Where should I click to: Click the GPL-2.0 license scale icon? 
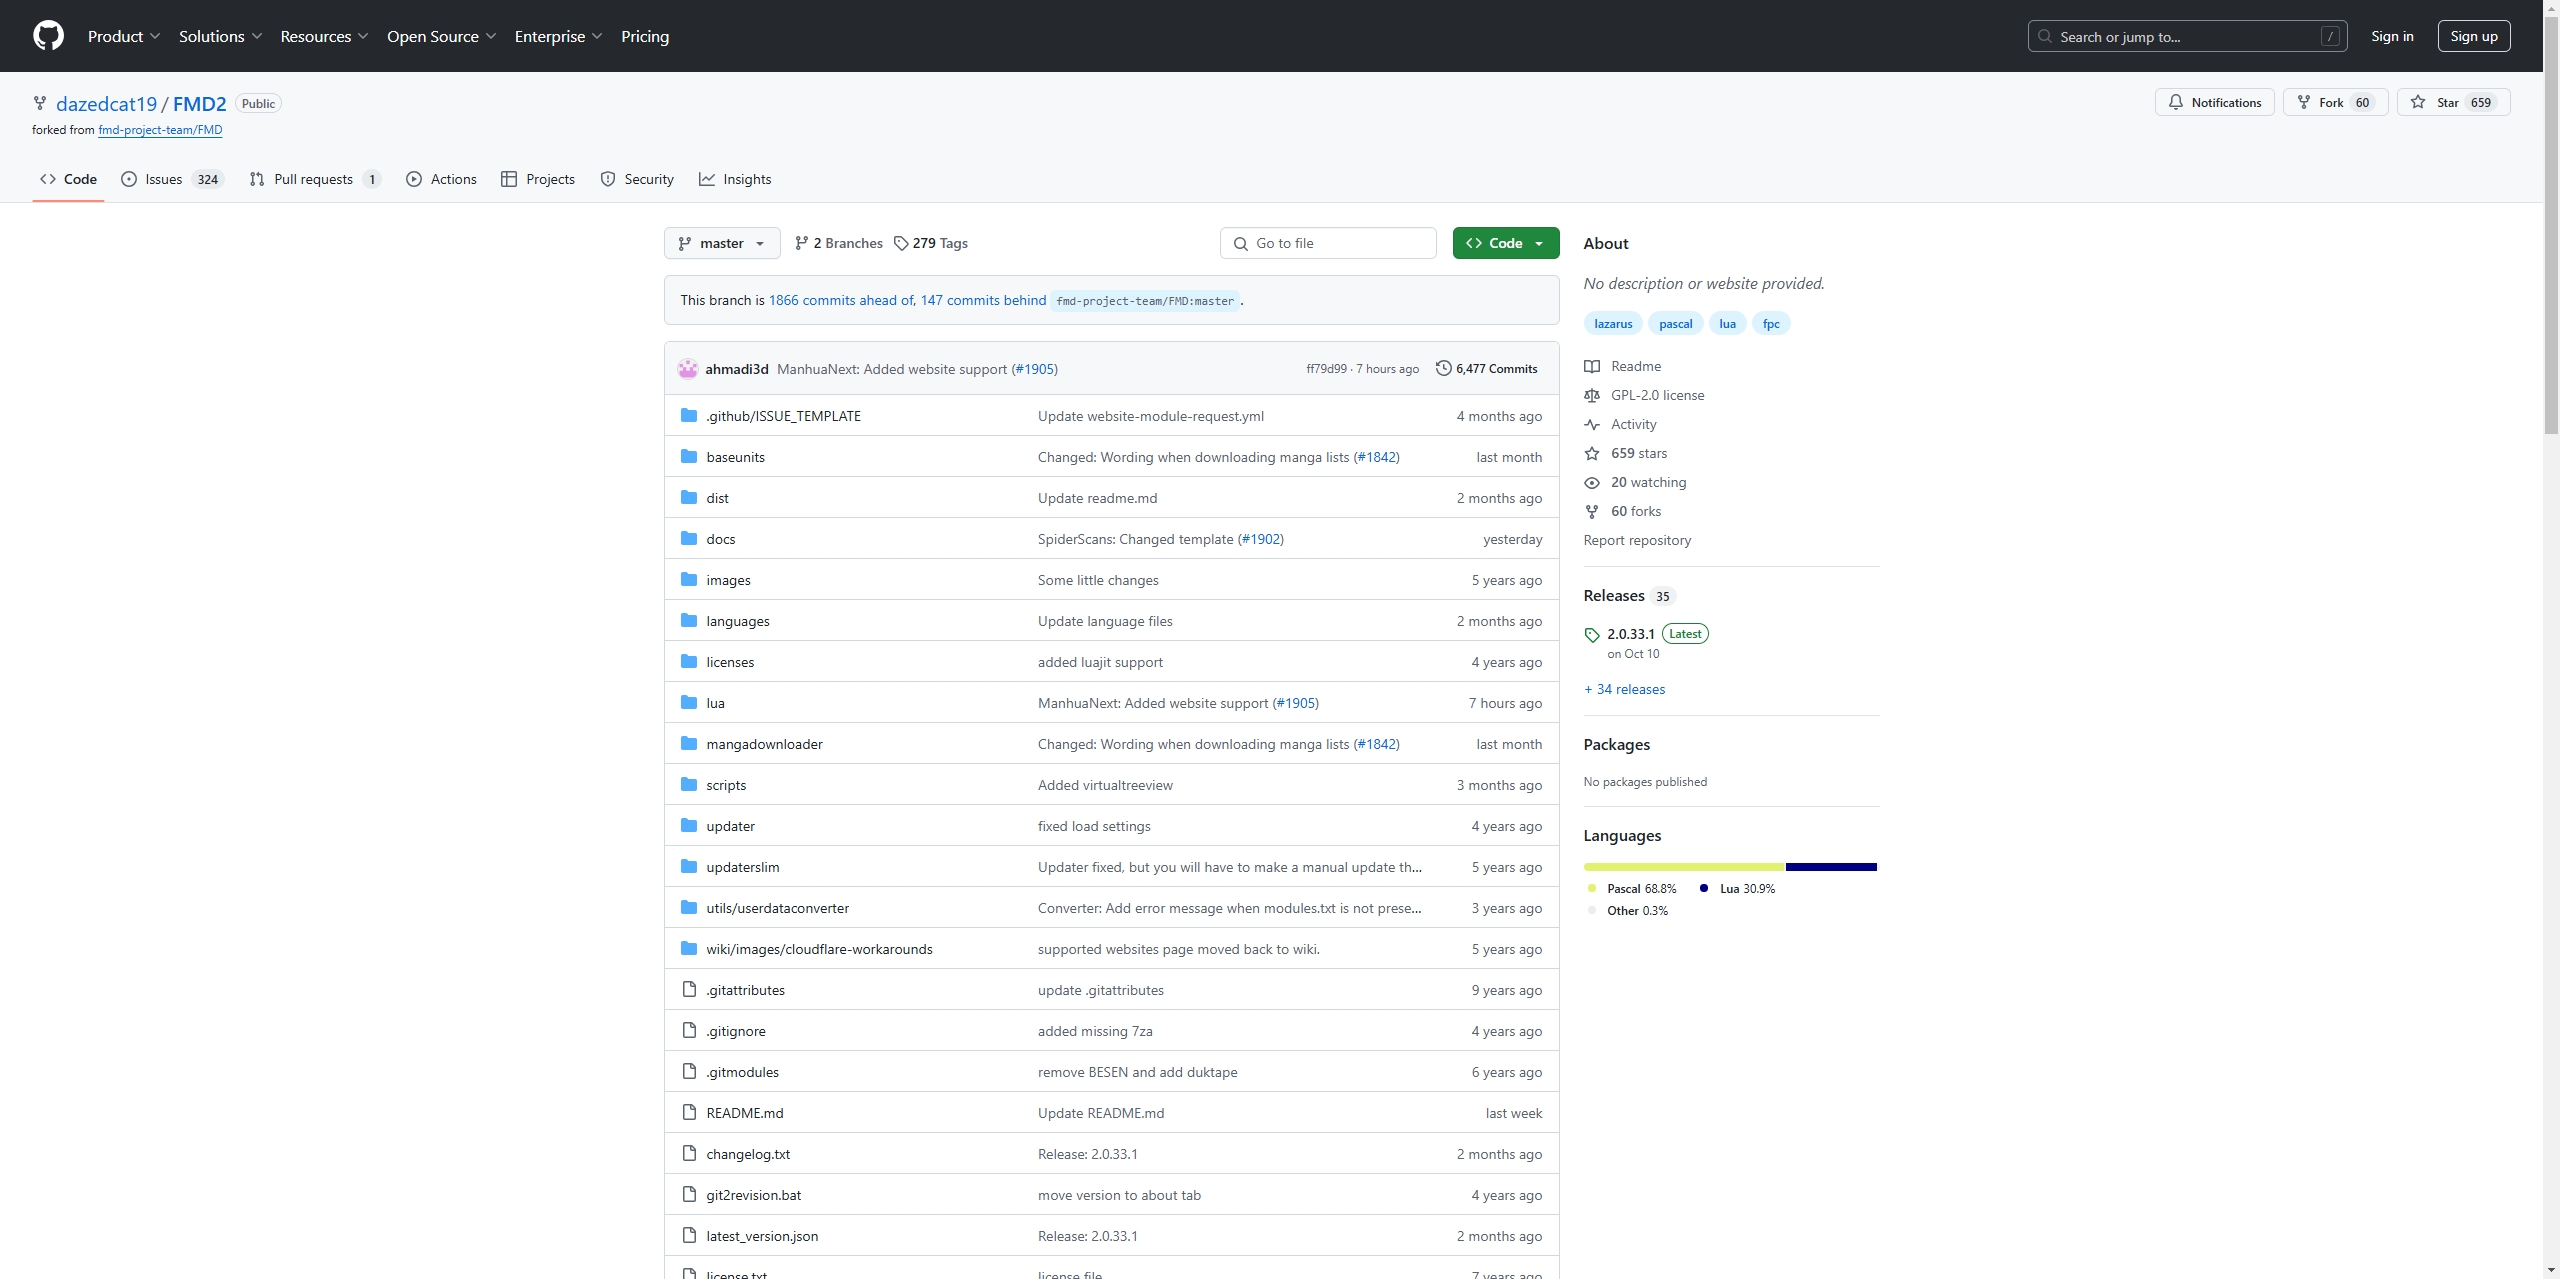[x=1592, y=395]
